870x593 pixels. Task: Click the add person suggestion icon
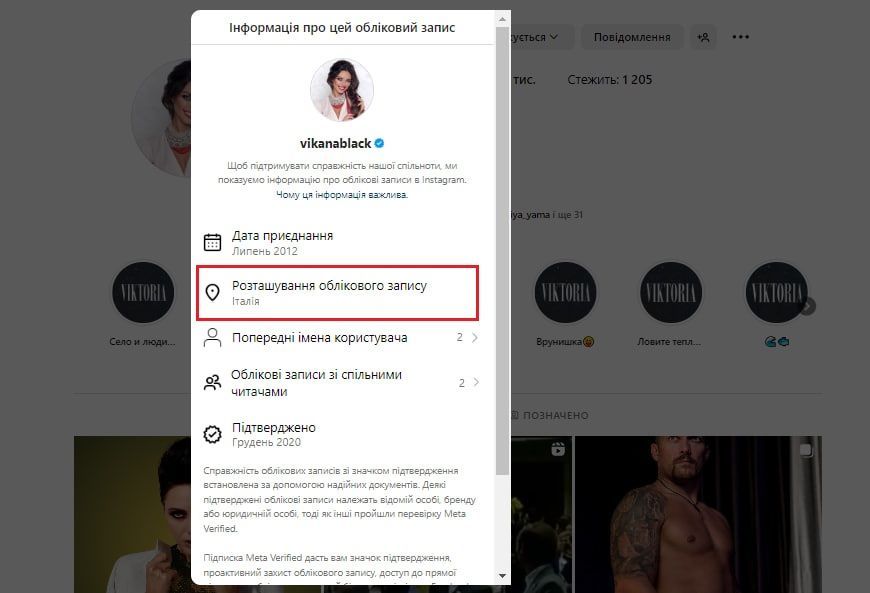tap(703, 37)
